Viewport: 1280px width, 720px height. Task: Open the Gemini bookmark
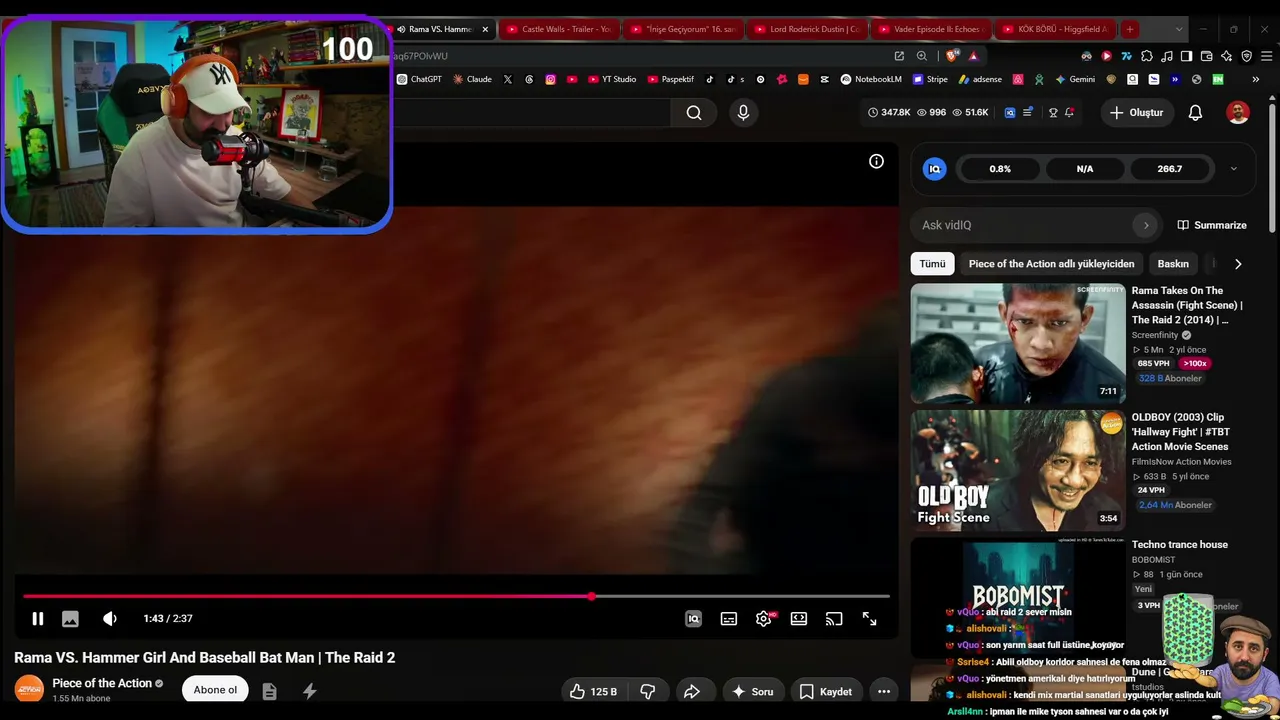click(1074, 79)
